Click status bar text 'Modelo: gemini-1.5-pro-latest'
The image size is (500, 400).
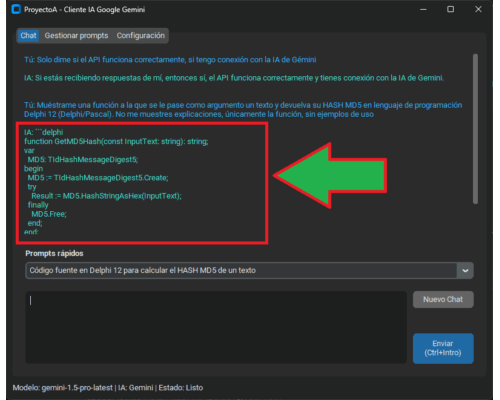click(x=63, y=388)
